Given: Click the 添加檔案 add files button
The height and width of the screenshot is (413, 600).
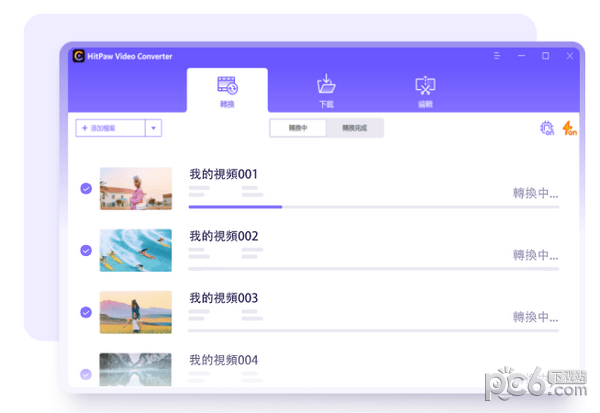Looking at the screenshot, I should [x=110, y=128].
